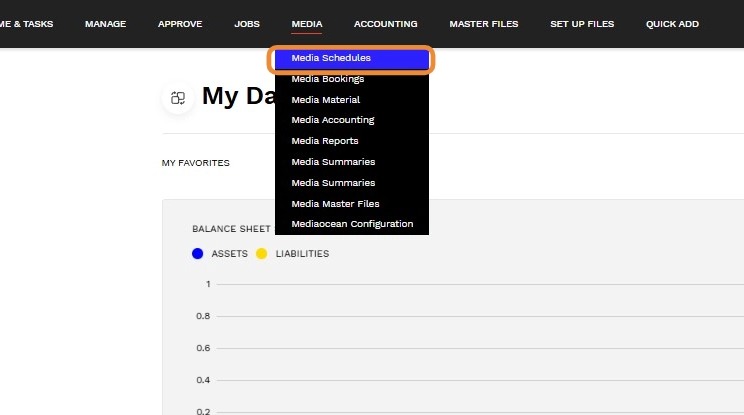The image size is (744, 415).
Task: Toggle the Liabilities legend yellow dot
Action: (x=261, y=254)
